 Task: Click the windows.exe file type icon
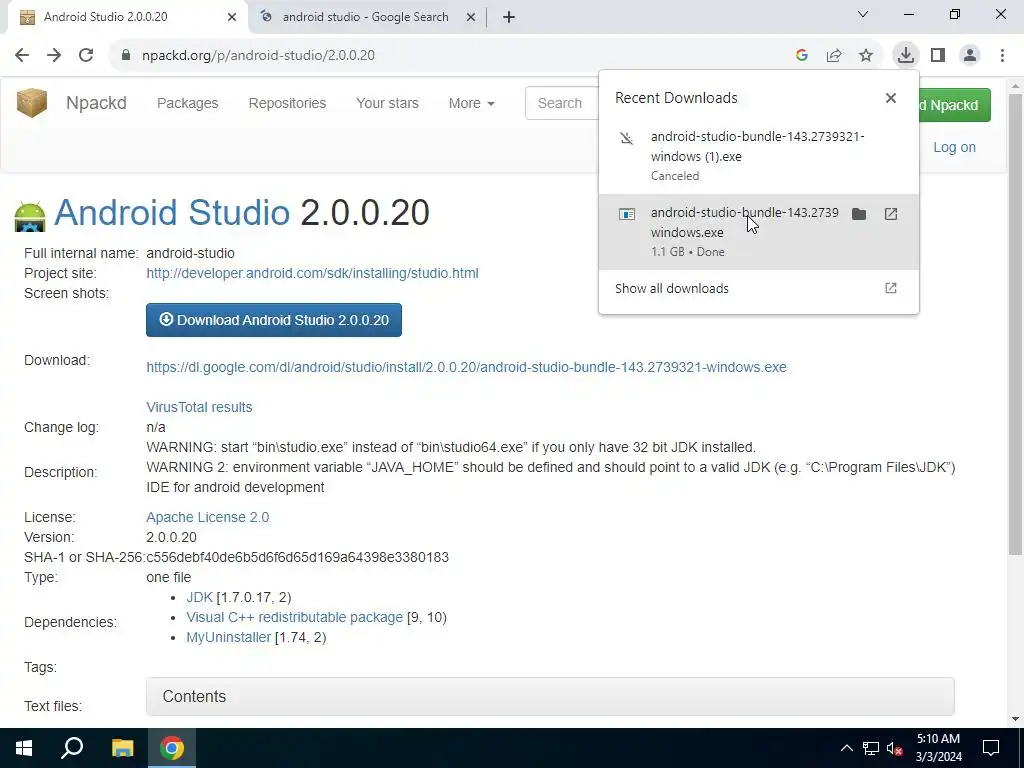coord(626,214)
